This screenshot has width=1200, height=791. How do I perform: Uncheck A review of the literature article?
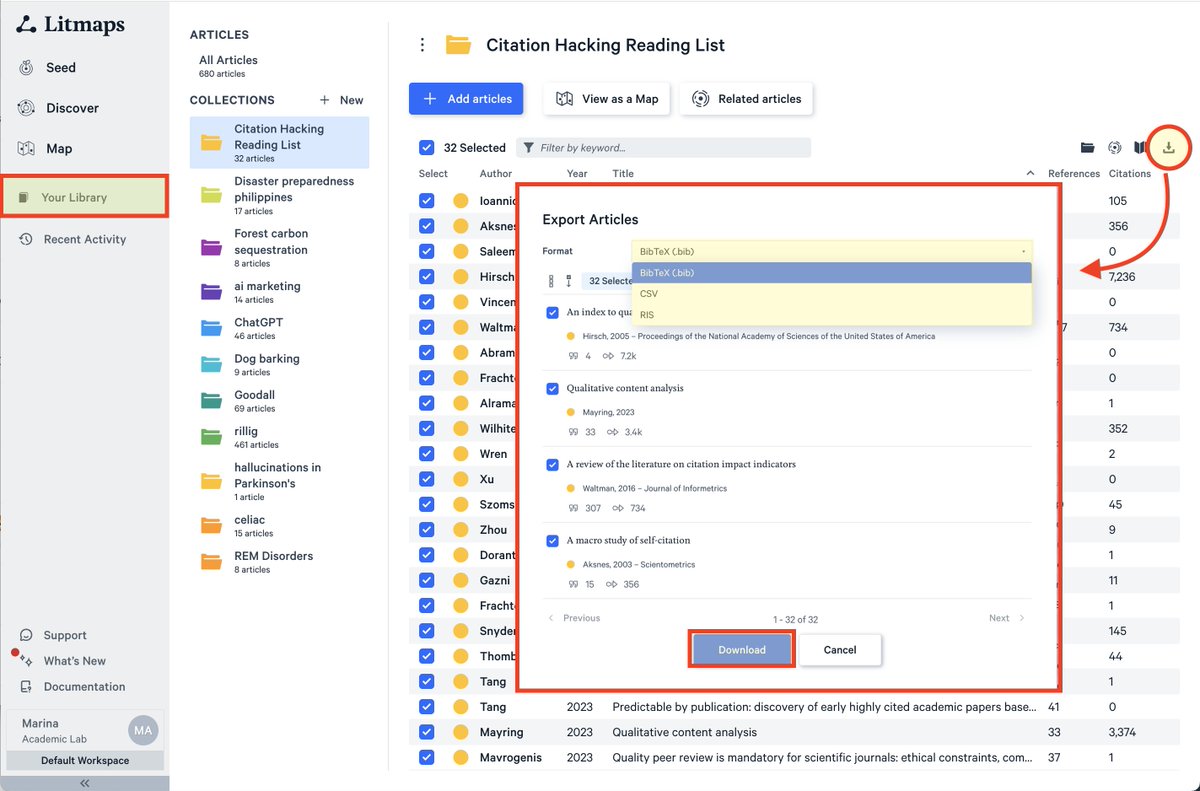552,464
